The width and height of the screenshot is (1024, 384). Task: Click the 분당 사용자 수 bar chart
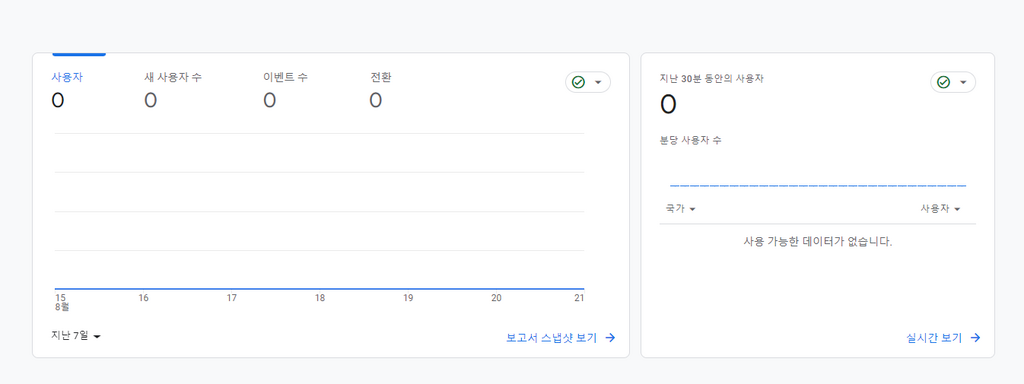click(818, 185)
